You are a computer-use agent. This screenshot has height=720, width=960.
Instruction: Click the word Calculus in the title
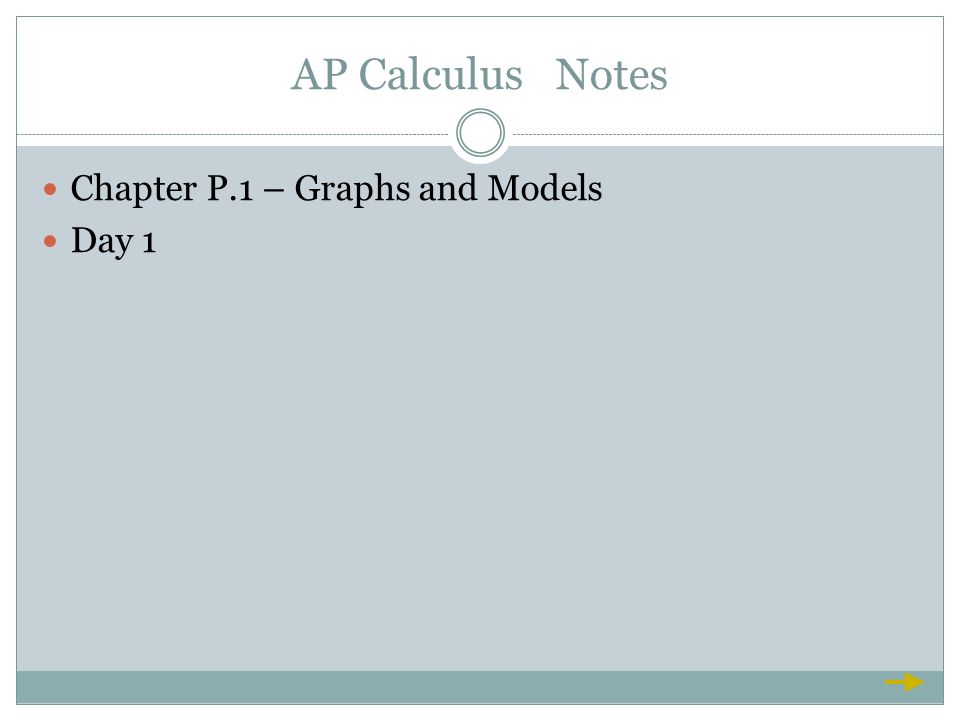440,75
